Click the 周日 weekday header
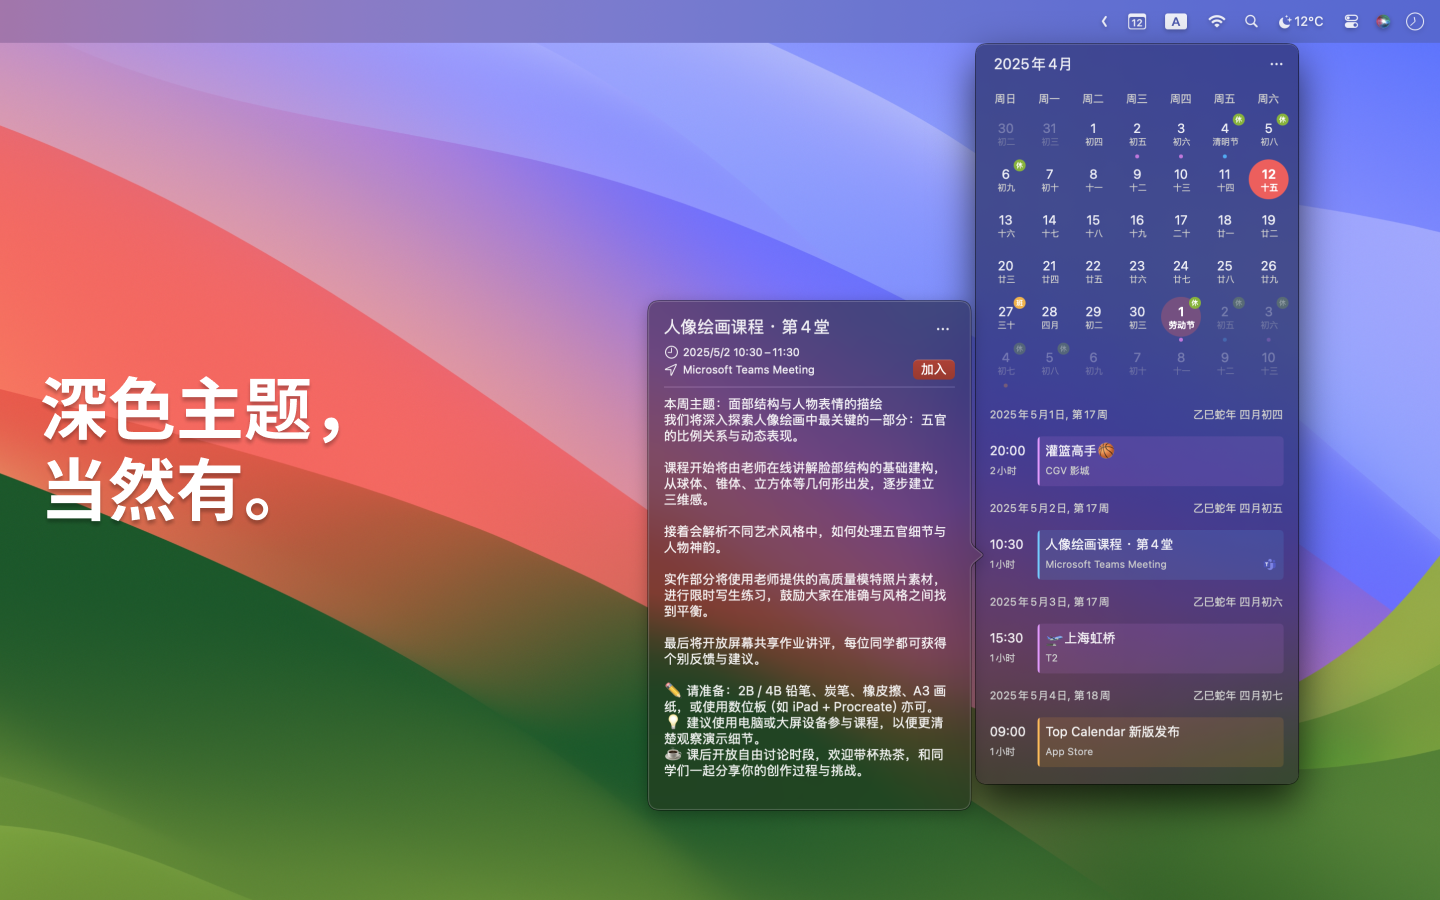Image resolution: width=1440 pixels, height=900 pixels. coord(1005,99)
